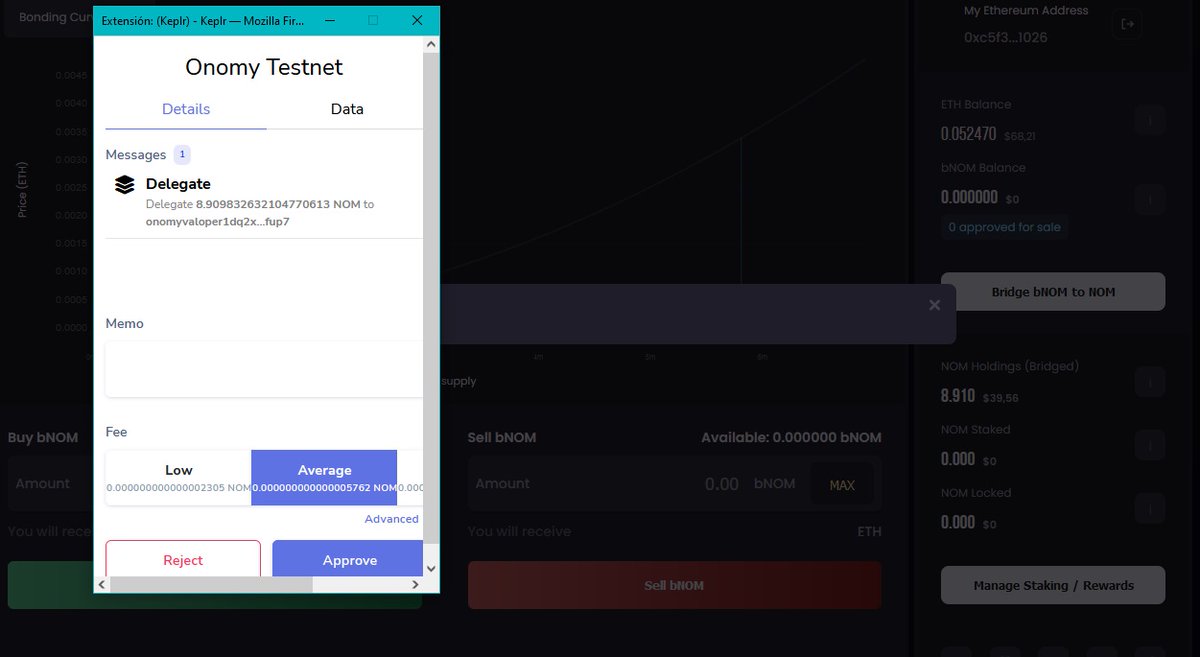Open the Advanced fee settings link
This screenshot has width=1200, height=657.
(x=392, y=519)
